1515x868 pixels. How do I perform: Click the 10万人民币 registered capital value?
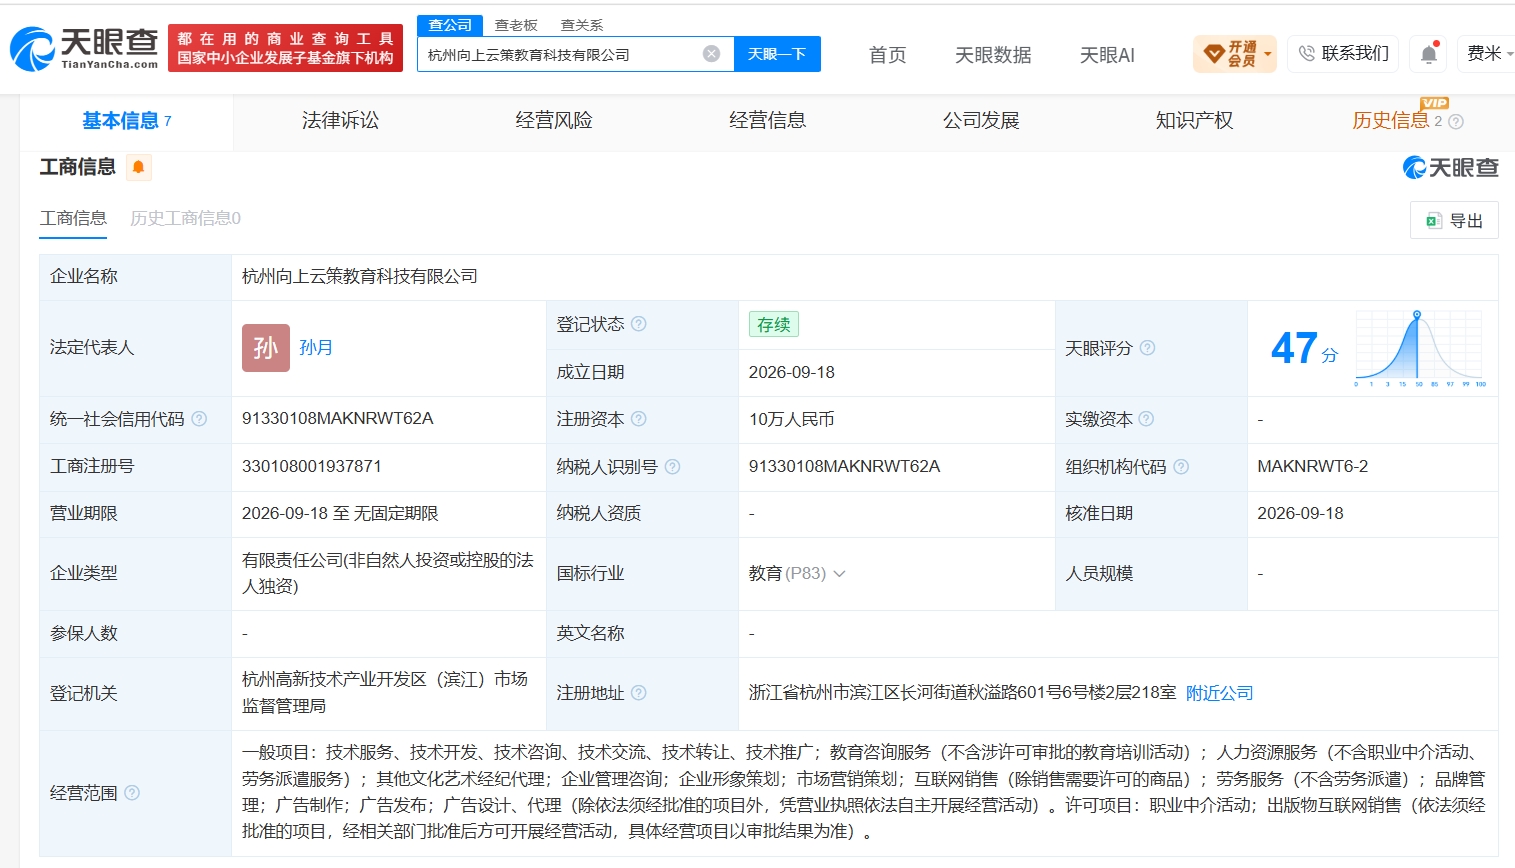click(x=792, y=419)
